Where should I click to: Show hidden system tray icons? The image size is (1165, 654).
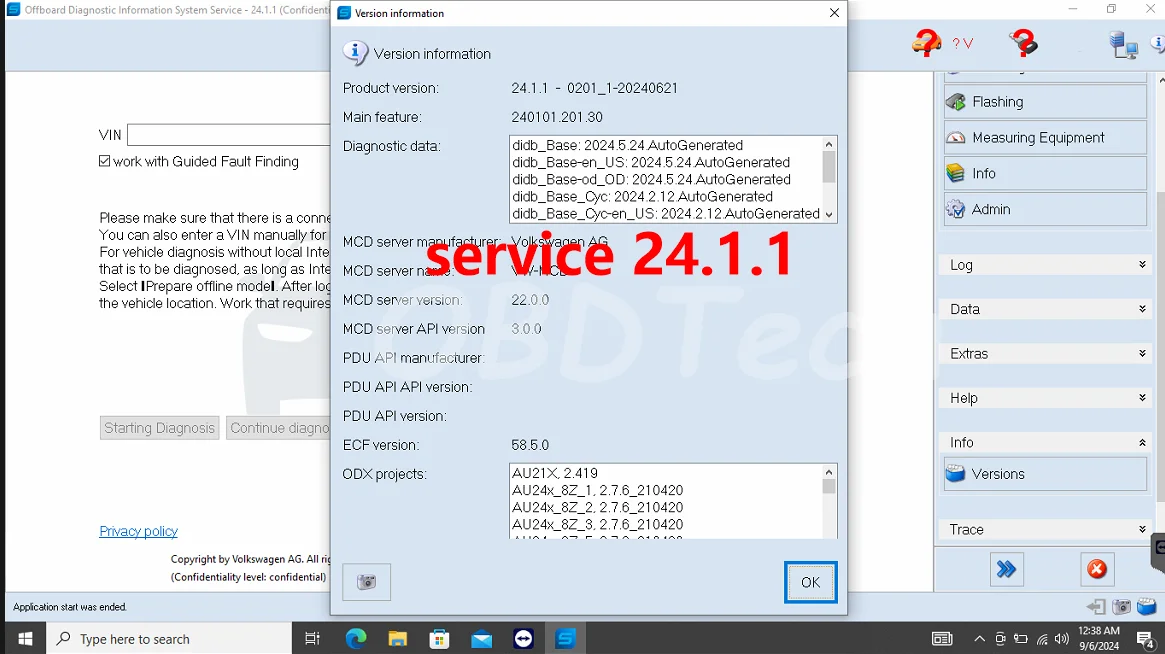(979, 639)
